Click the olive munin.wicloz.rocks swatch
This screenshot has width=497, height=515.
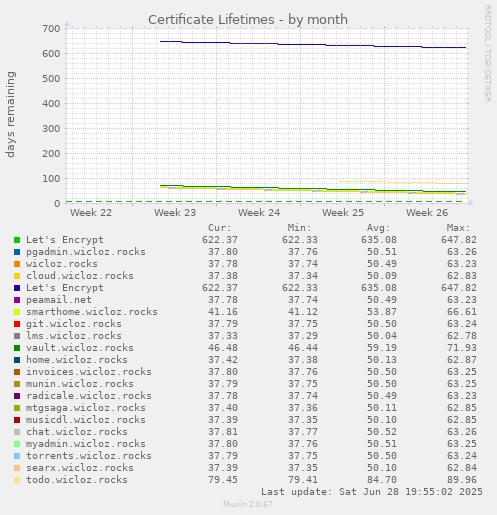(x=17, y=384)
